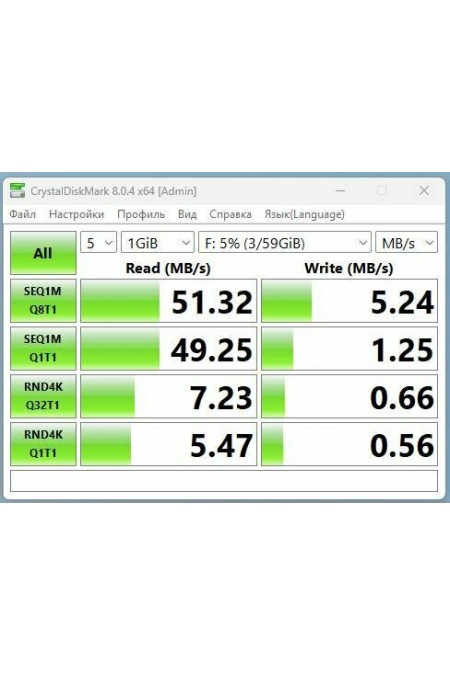Image resolution: width=450 pixels, height=675 pixels.
Task: Click the Read (MB/s) column header
Action: 168,268
